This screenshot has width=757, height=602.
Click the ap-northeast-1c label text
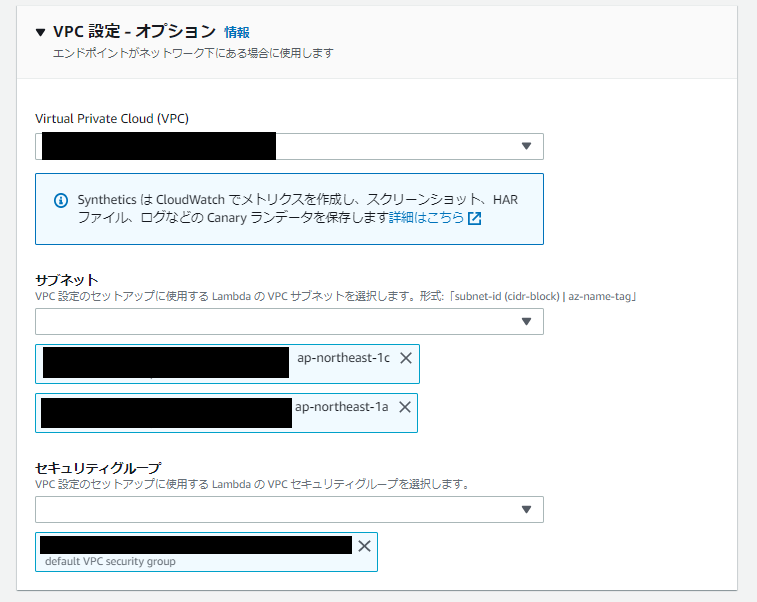click(343, 358)
